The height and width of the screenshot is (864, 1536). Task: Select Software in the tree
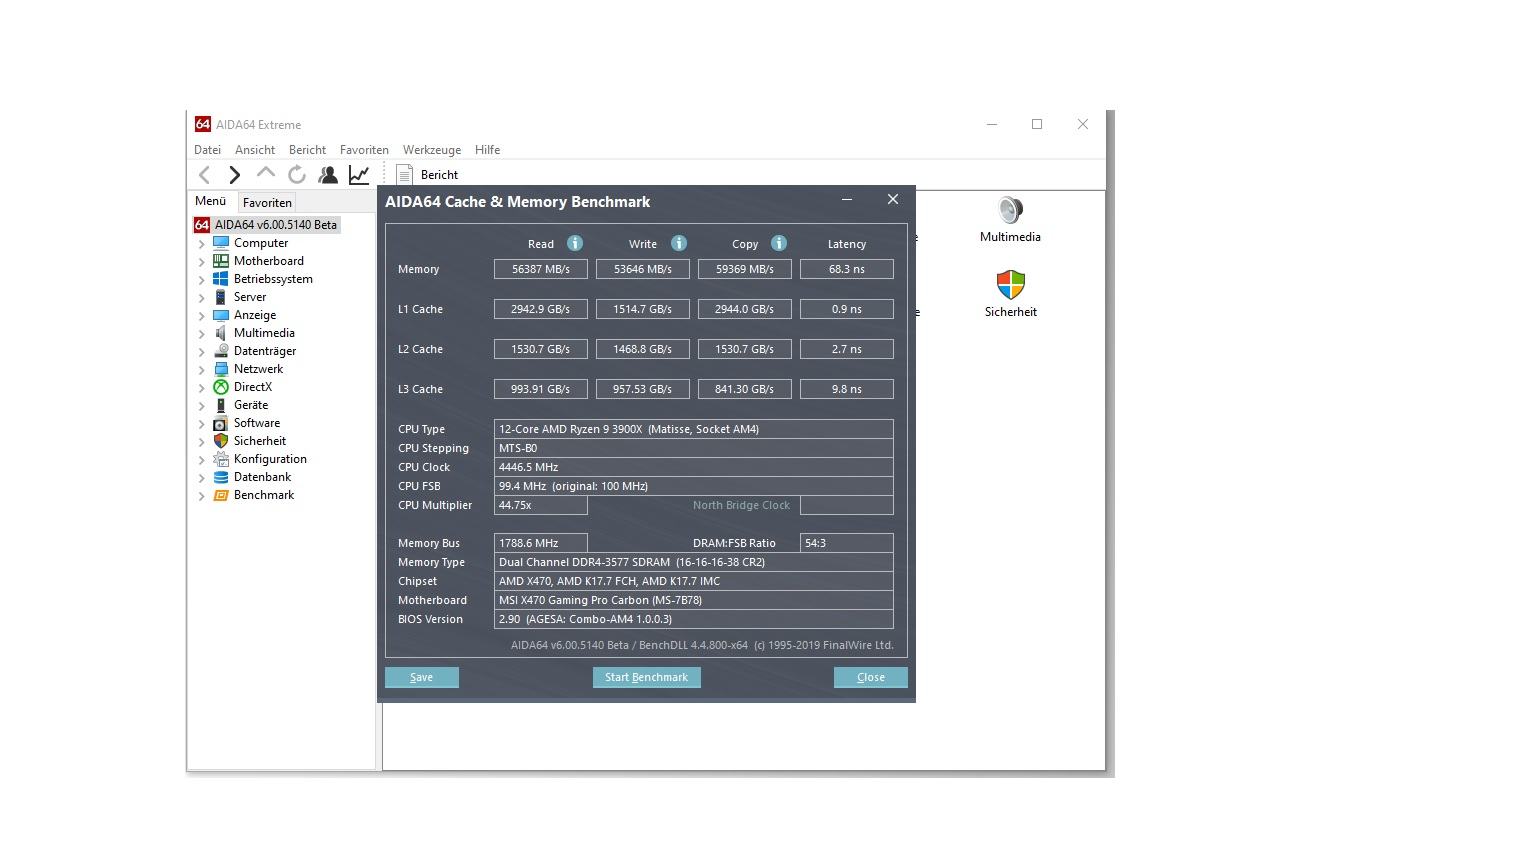click(x=257, y=423)
